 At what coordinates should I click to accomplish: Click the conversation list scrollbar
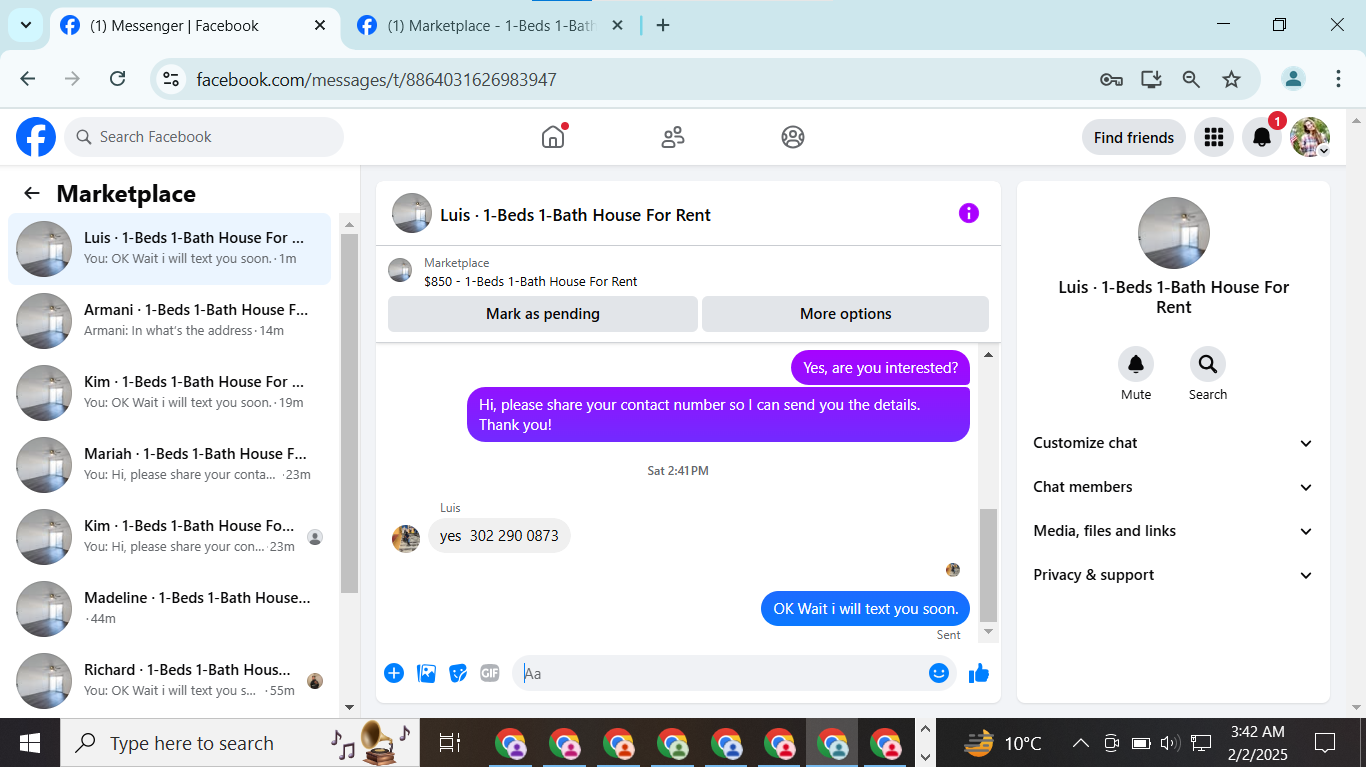(349, 414)
